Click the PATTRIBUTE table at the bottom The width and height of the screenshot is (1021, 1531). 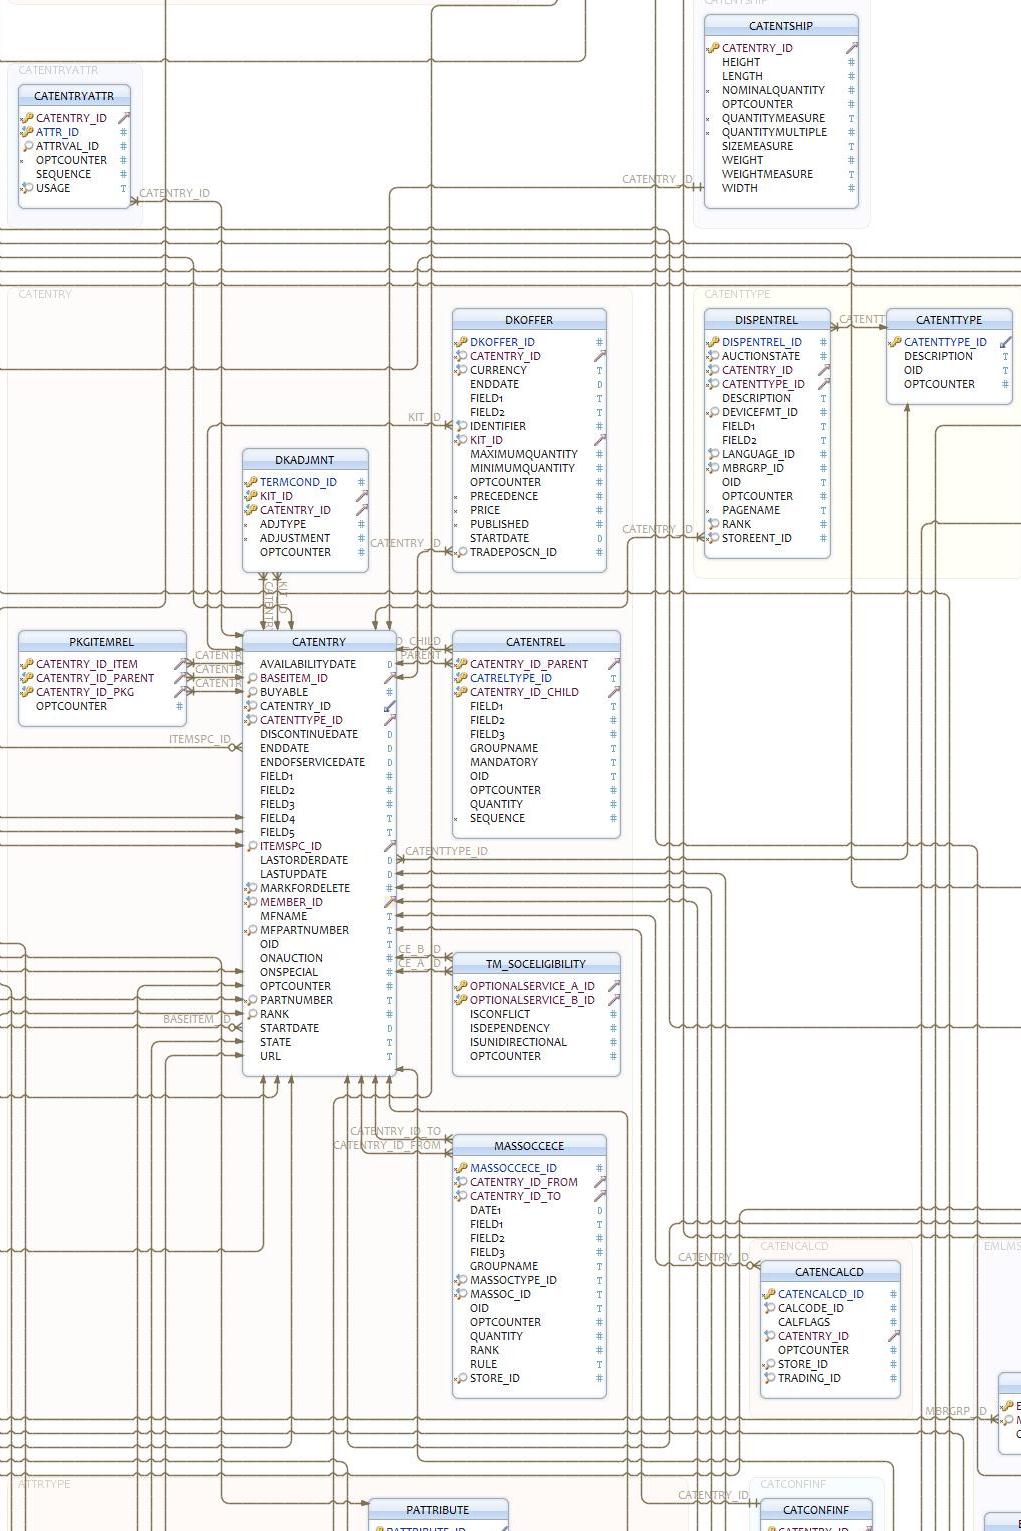click(x=440, y=1510)
